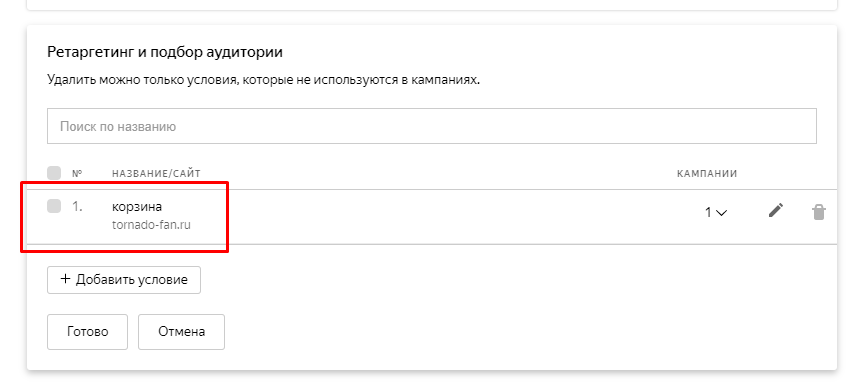854x382 pixels.
Task: Open the корзина condition name
Action: tap(137, 207)
